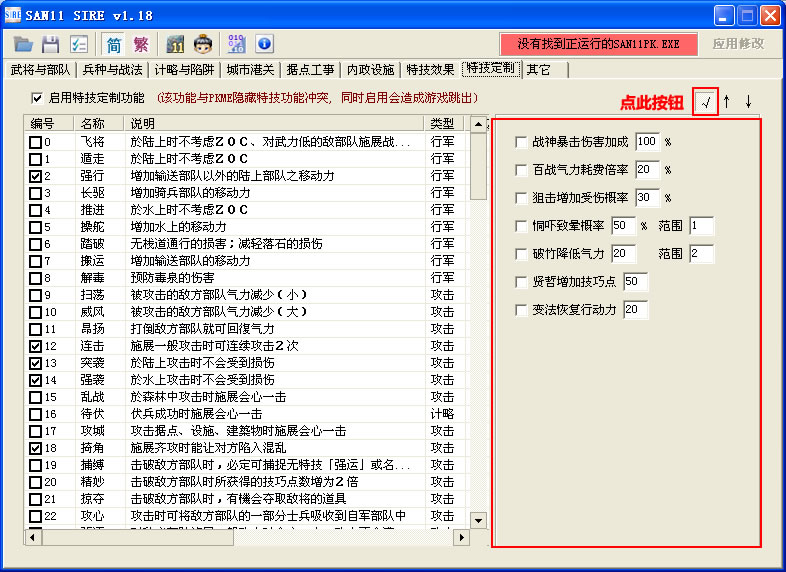Click the up arrow next to checkmark button
Viewport: 786px width, 572px height.
coord(727,102)
